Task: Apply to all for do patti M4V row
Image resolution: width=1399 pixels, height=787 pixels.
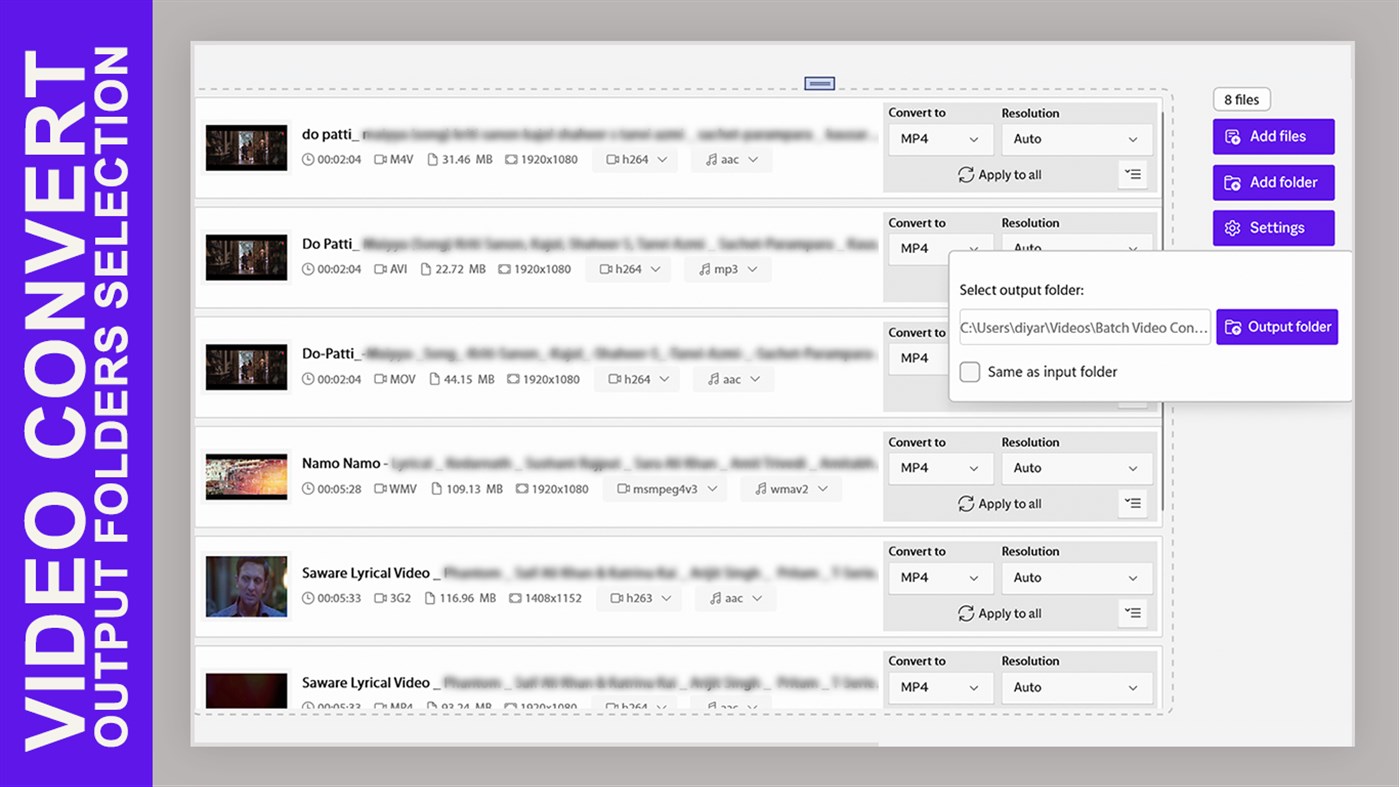Action: point(999,175)
